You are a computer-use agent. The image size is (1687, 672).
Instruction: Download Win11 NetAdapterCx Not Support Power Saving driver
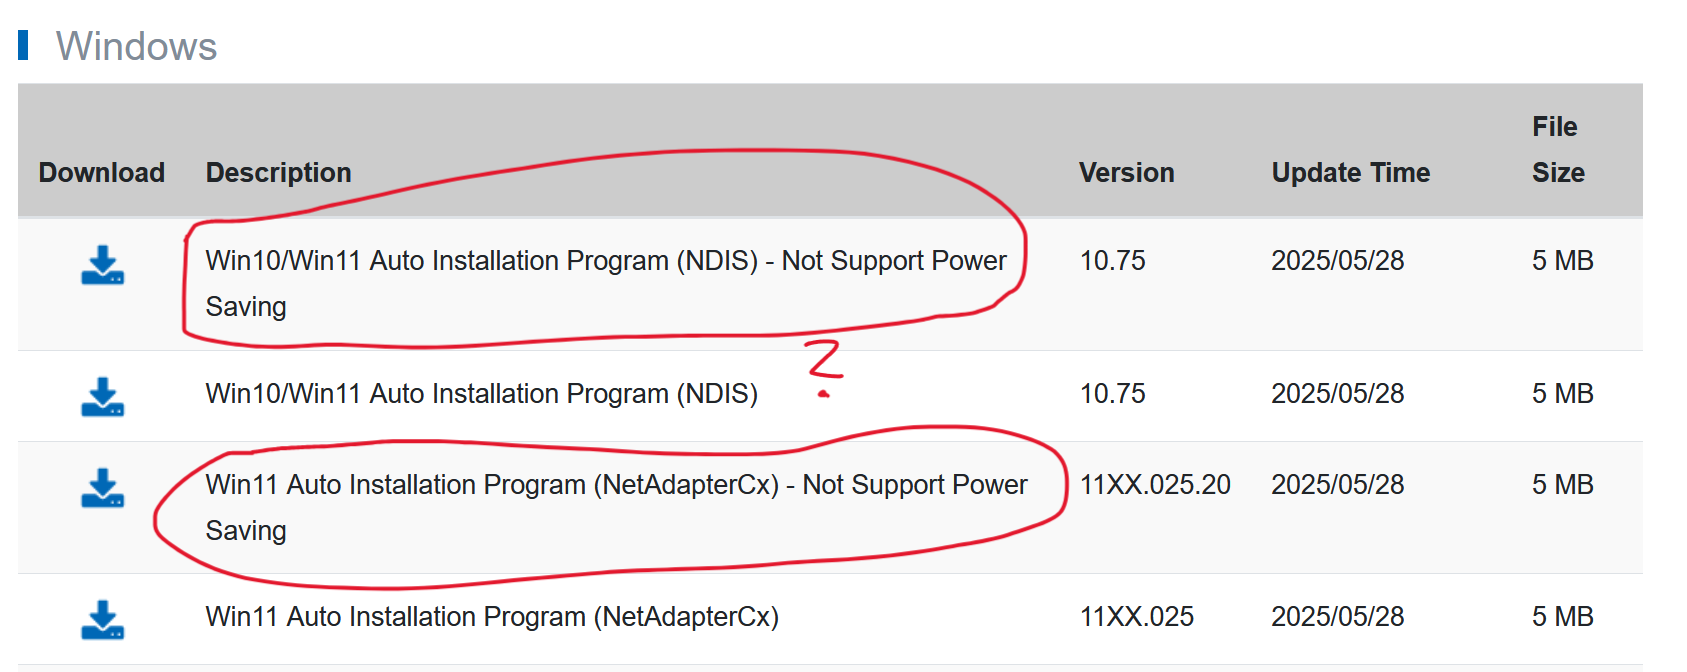coord(102,488)
